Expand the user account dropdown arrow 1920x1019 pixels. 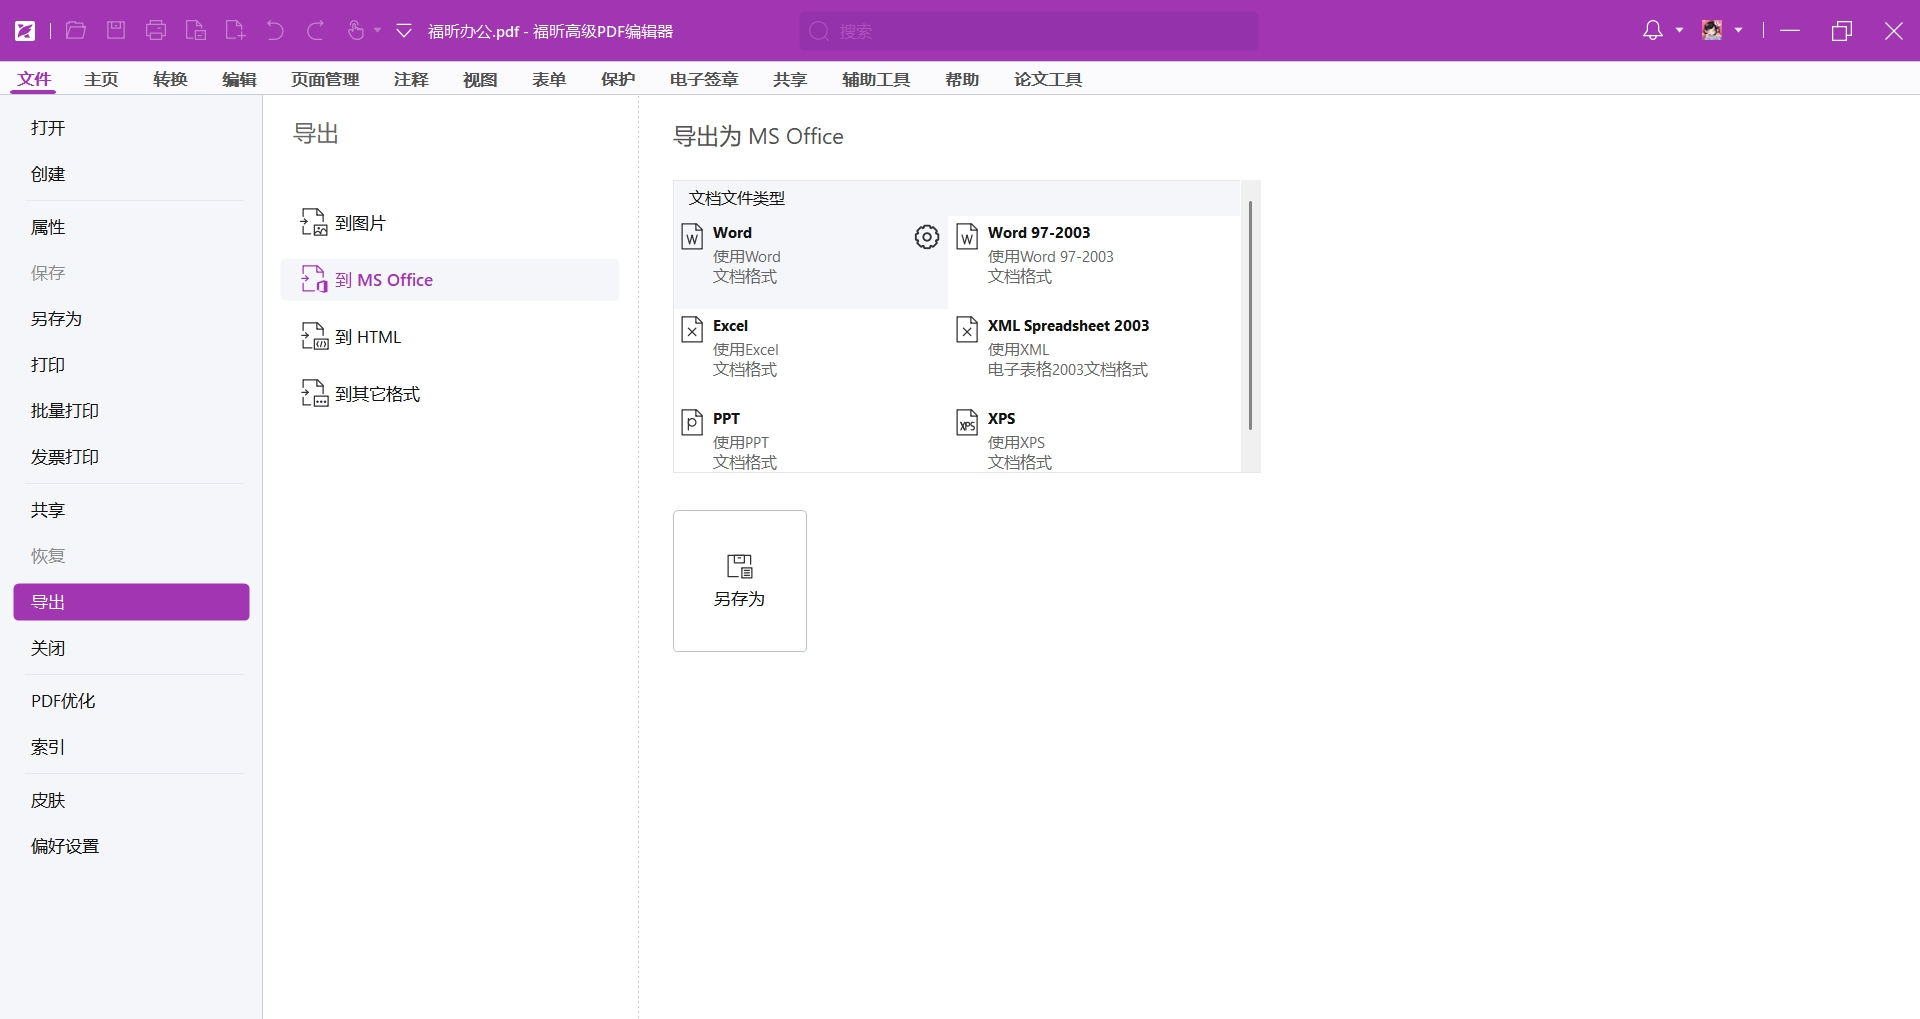pos(1738,31)
